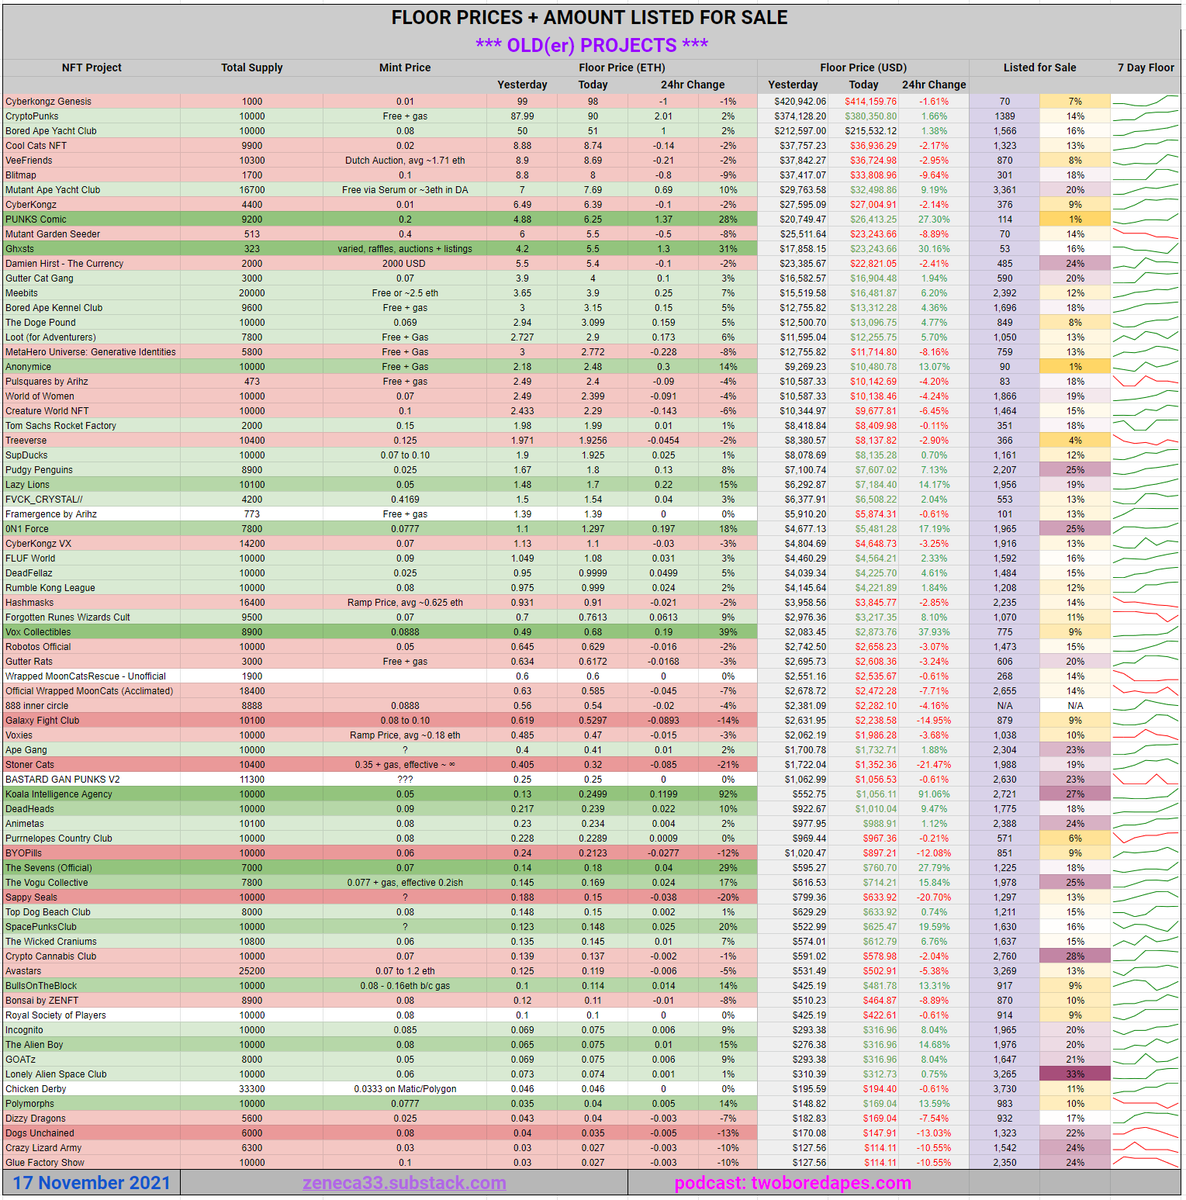1186x1200 pixels.
Task: Click the Stoner Cats mint price cell
Action: [405, 764]
